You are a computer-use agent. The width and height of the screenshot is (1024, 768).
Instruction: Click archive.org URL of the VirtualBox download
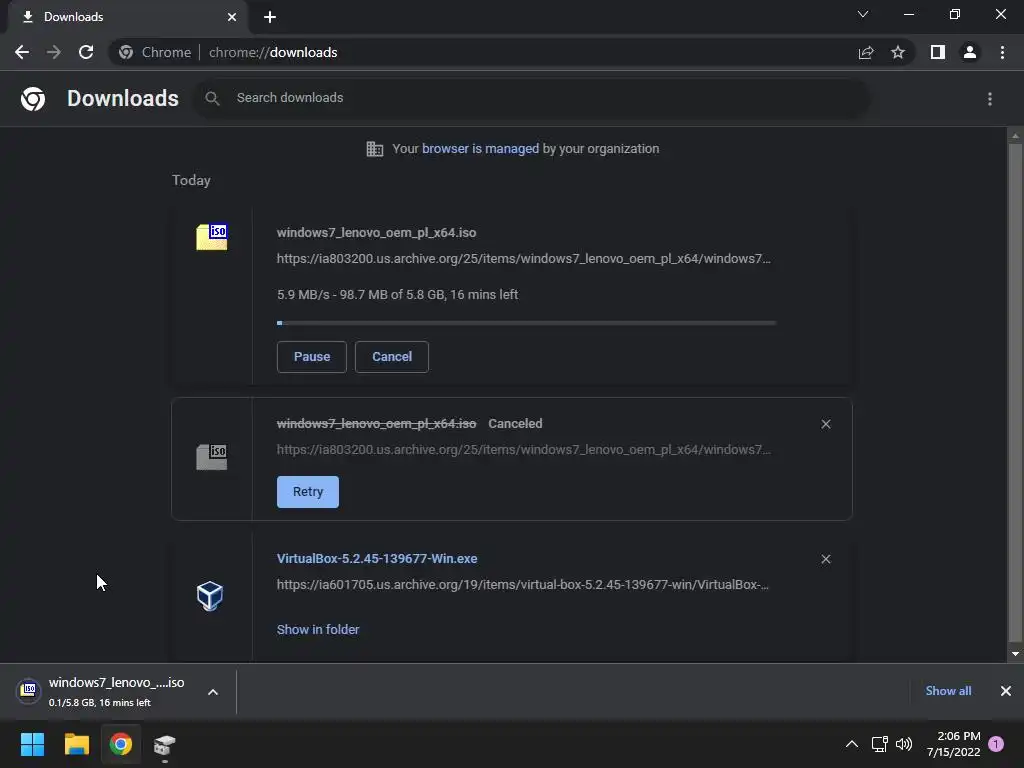[x=522, y=585]
